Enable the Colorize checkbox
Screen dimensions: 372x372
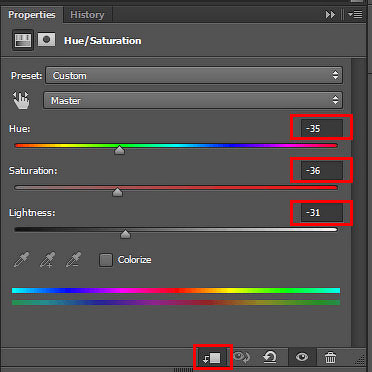coord(106,260)
